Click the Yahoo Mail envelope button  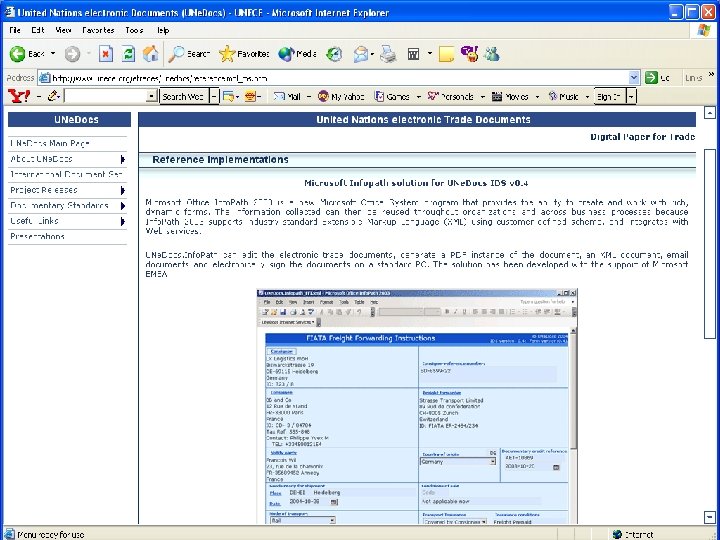pyautogui.click(x=287, y=96)
